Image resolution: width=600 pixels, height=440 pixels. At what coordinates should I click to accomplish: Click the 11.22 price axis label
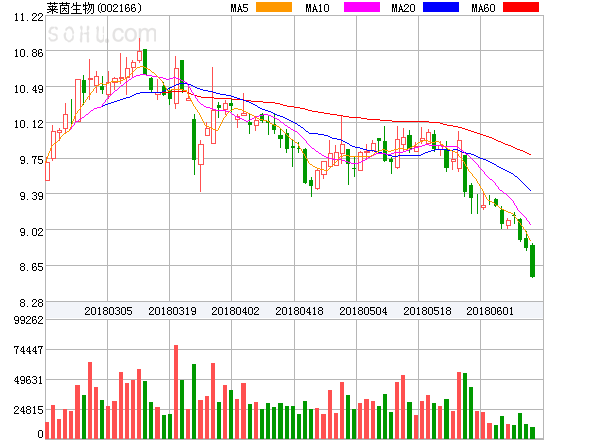tap(29, 17)
